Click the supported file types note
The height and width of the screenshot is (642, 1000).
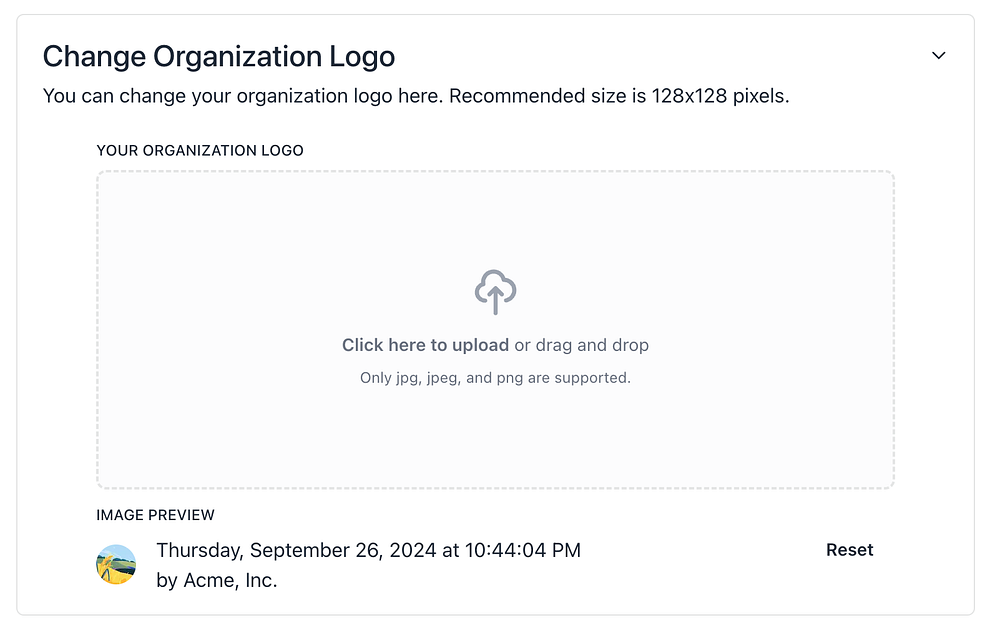tap(495, 378)
